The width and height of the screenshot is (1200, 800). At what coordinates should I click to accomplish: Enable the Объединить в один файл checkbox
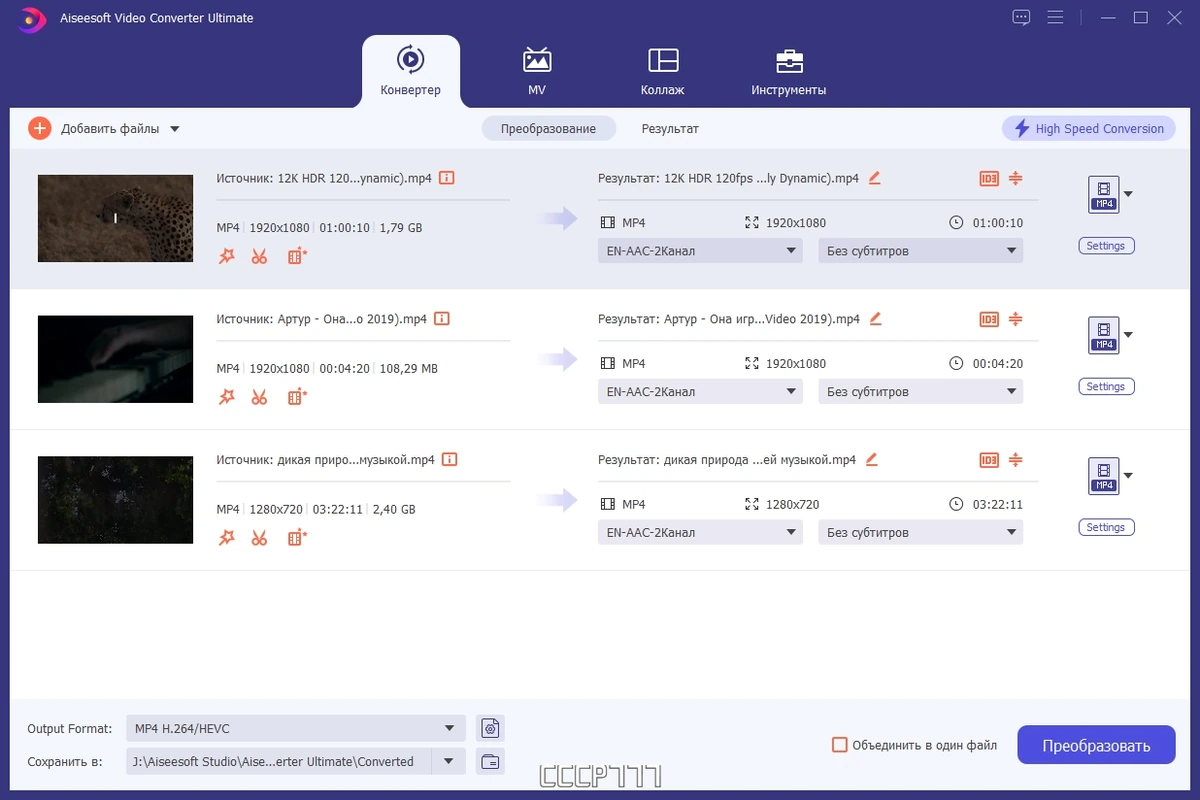click(x=840, y=745)
